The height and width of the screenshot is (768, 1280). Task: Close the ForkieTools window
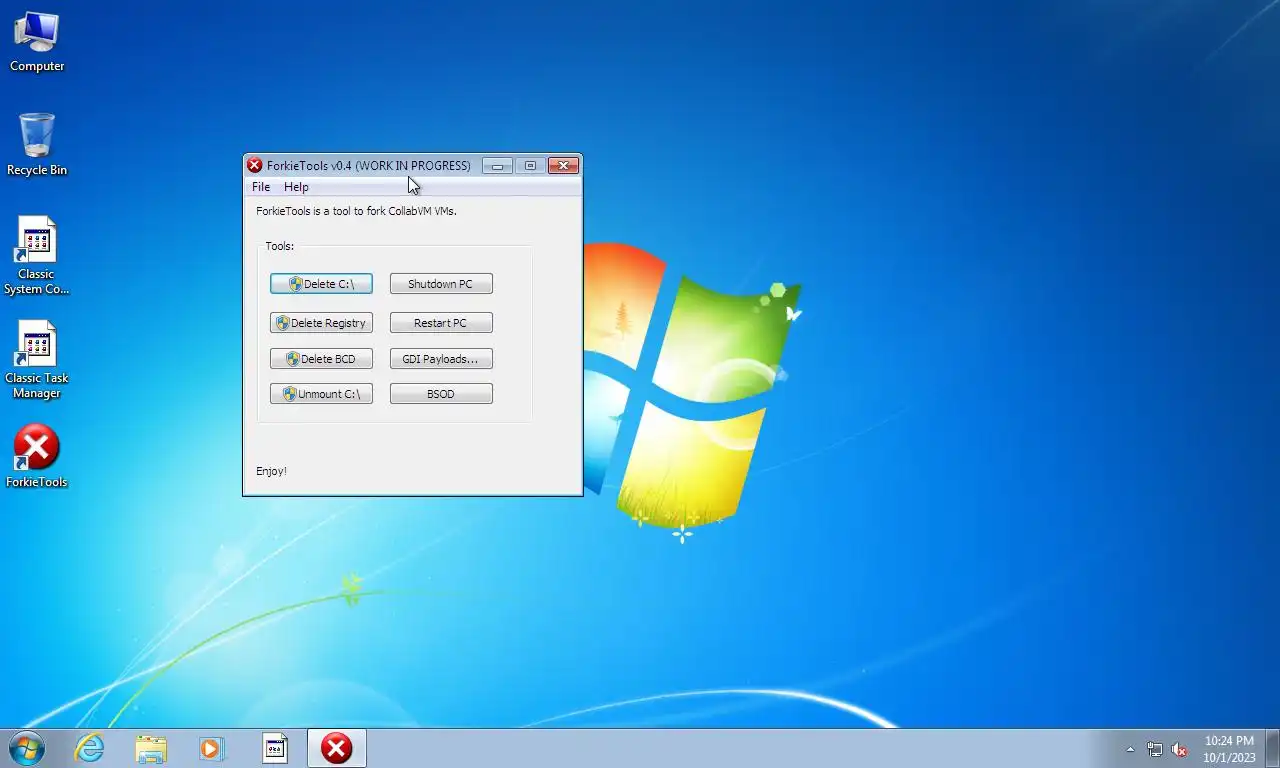[563, 166]
